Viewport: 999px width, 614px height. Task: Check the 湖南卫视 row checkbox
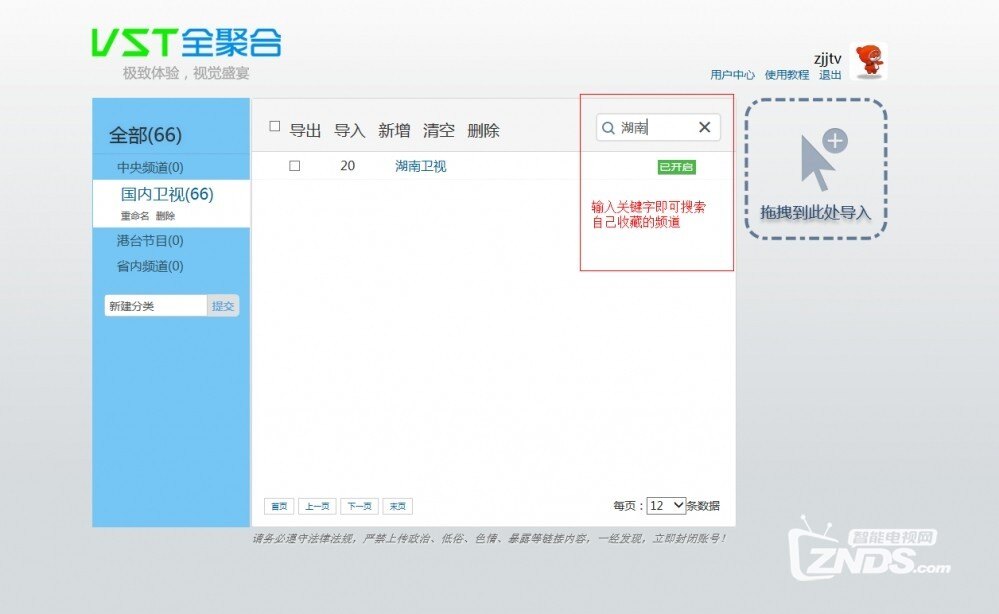coord(295,166)
